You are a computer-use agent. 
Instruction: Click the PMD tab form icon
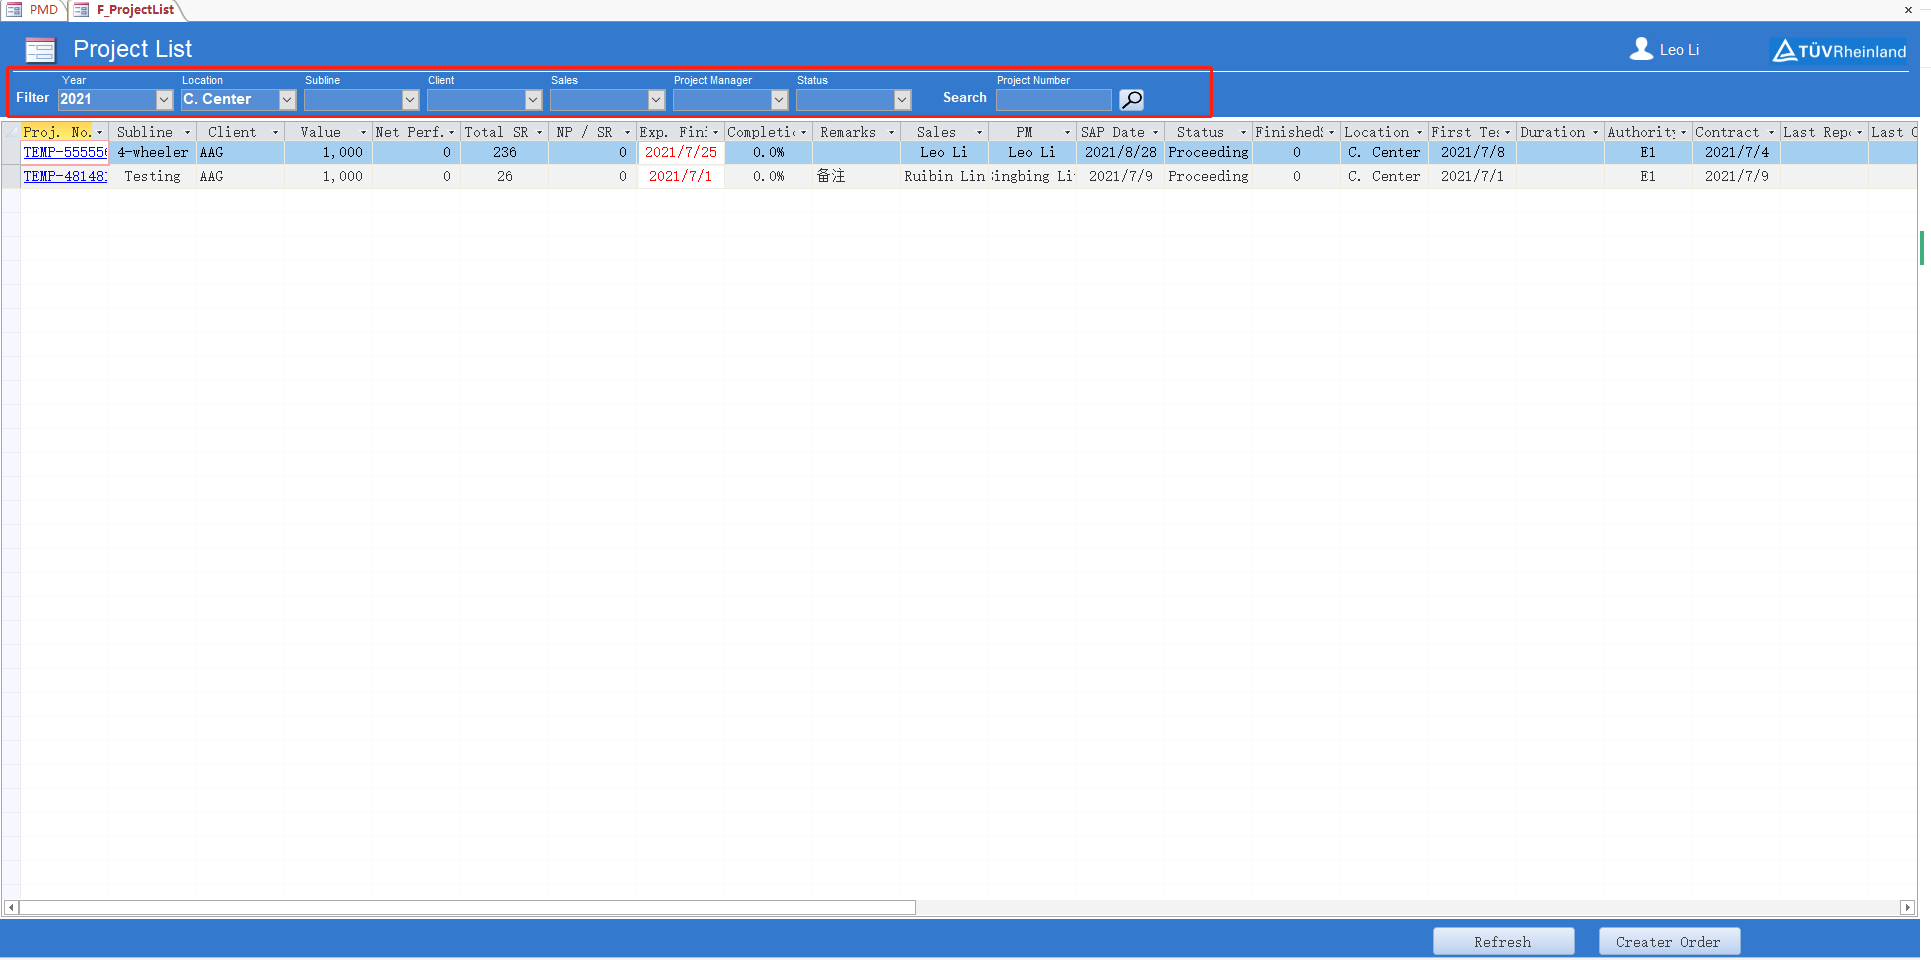coord(14,9)
